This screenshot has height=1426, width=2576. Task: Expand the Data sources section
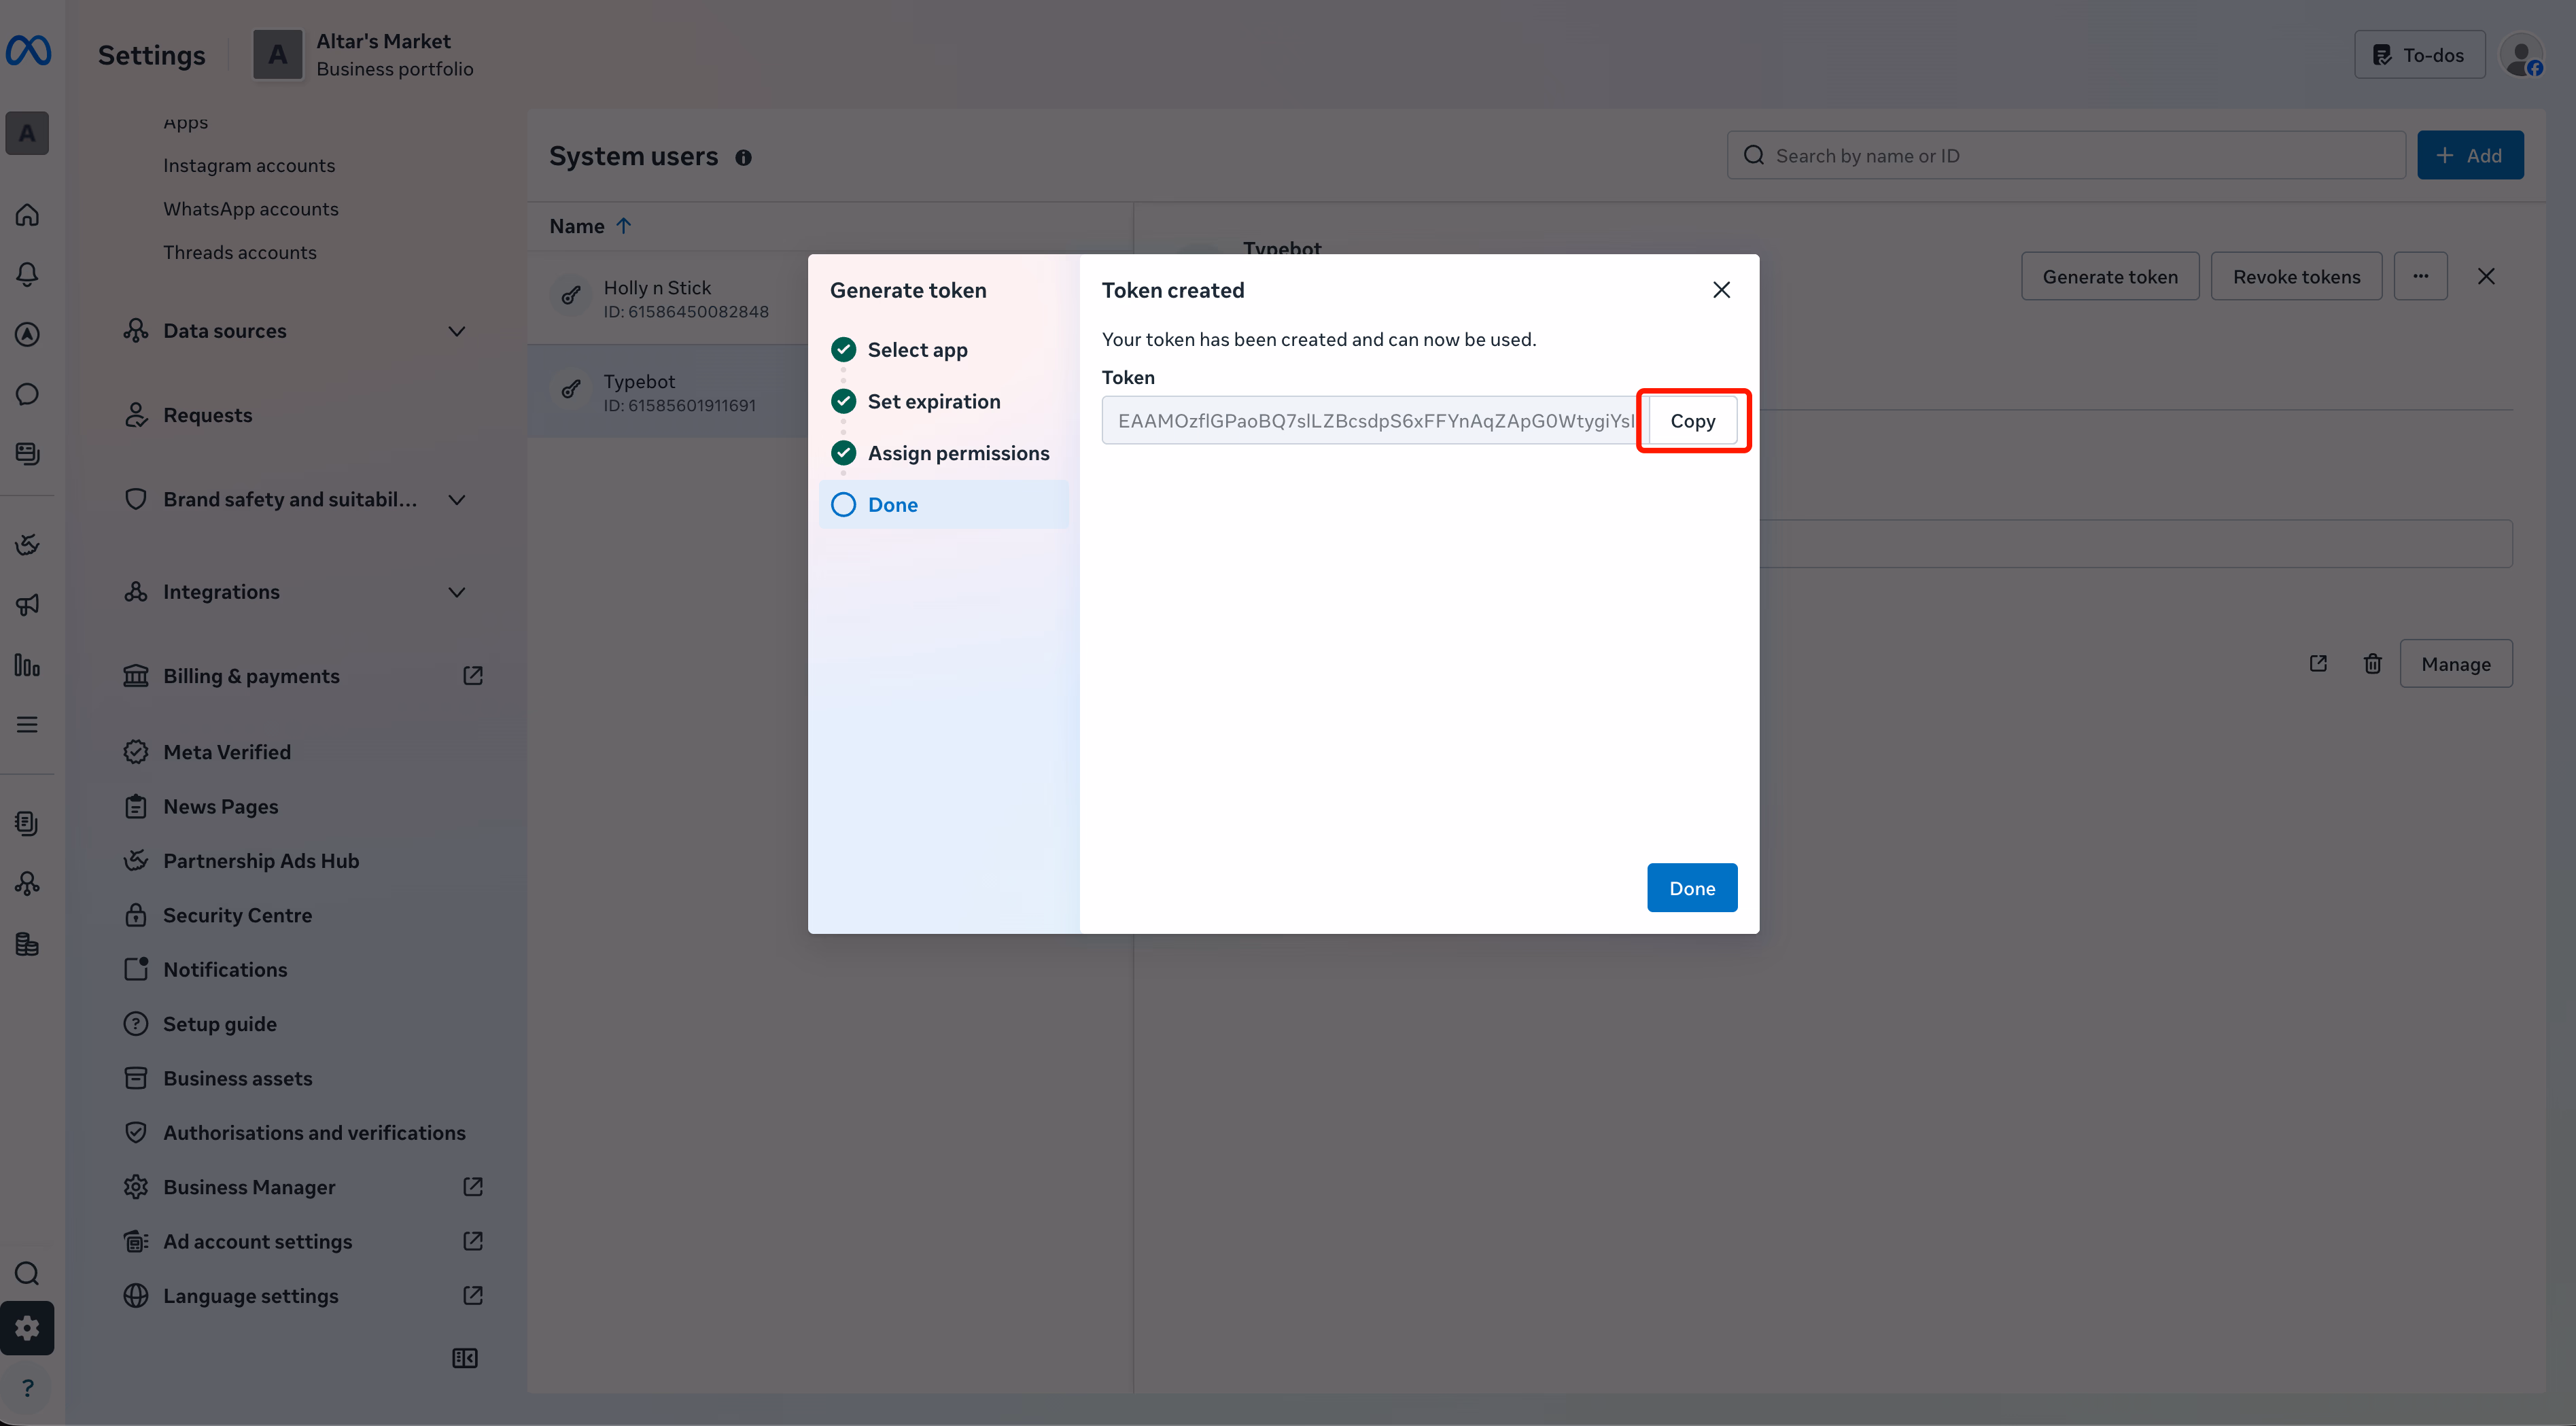coord(457,331)
